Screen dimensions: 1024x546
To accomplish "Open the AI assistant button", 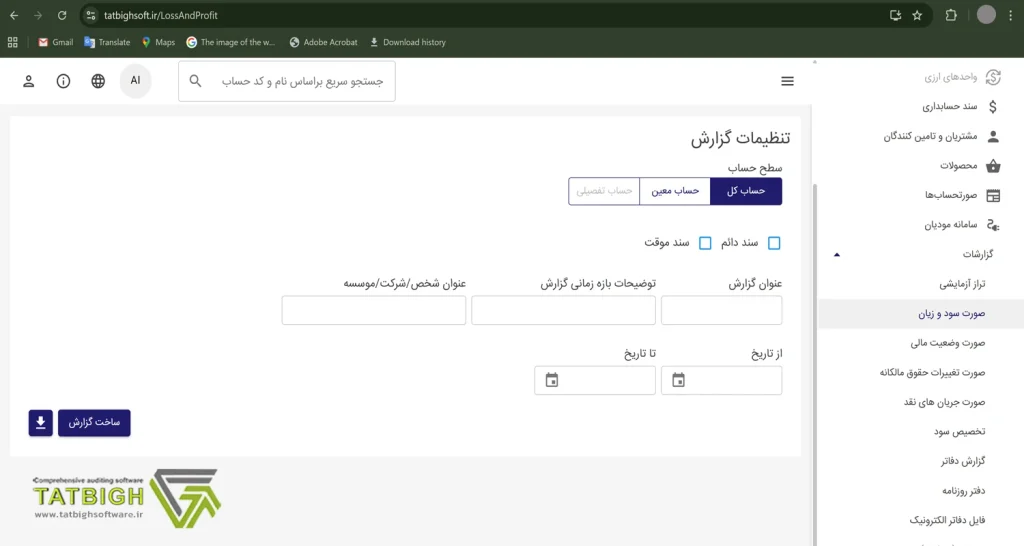I will 136,80.
